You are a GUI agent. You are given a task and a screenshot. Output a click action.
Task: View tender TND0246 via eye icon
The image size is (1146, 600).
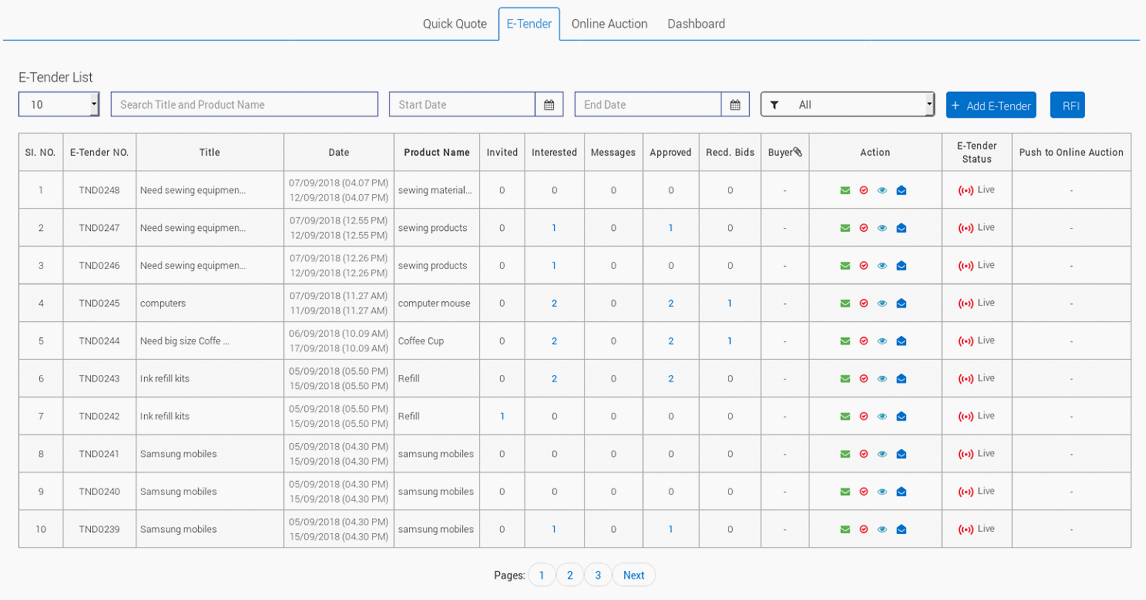(x=882, y=265)
